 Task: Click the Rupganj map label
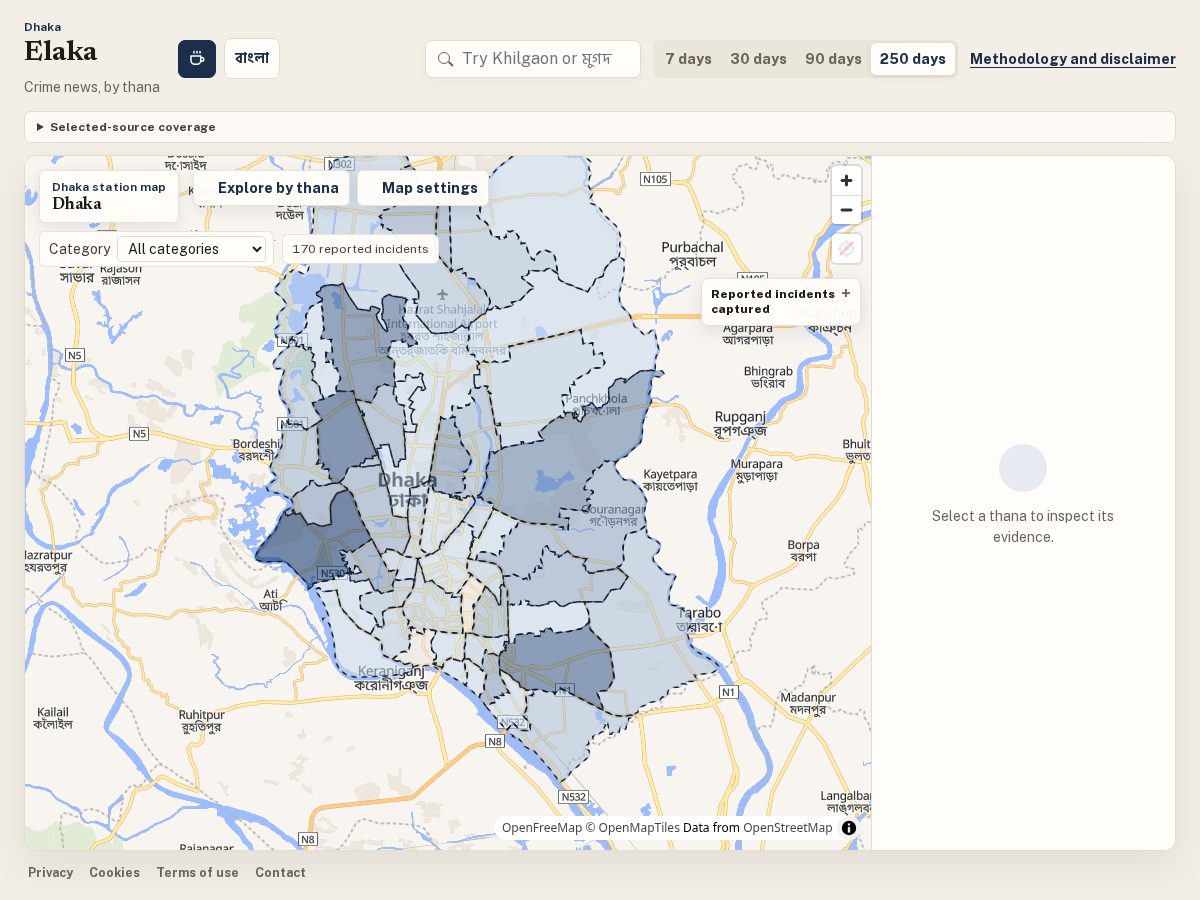[x=740, y=424]
